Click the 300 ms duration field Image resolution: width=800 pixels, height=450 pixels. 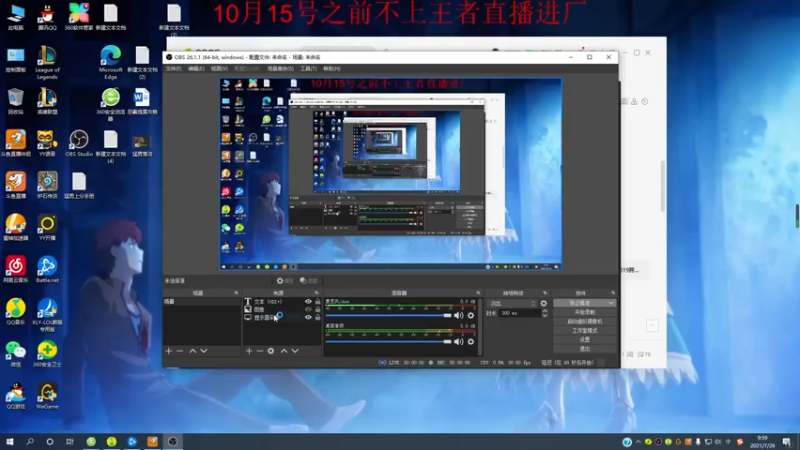coord(519,313)
